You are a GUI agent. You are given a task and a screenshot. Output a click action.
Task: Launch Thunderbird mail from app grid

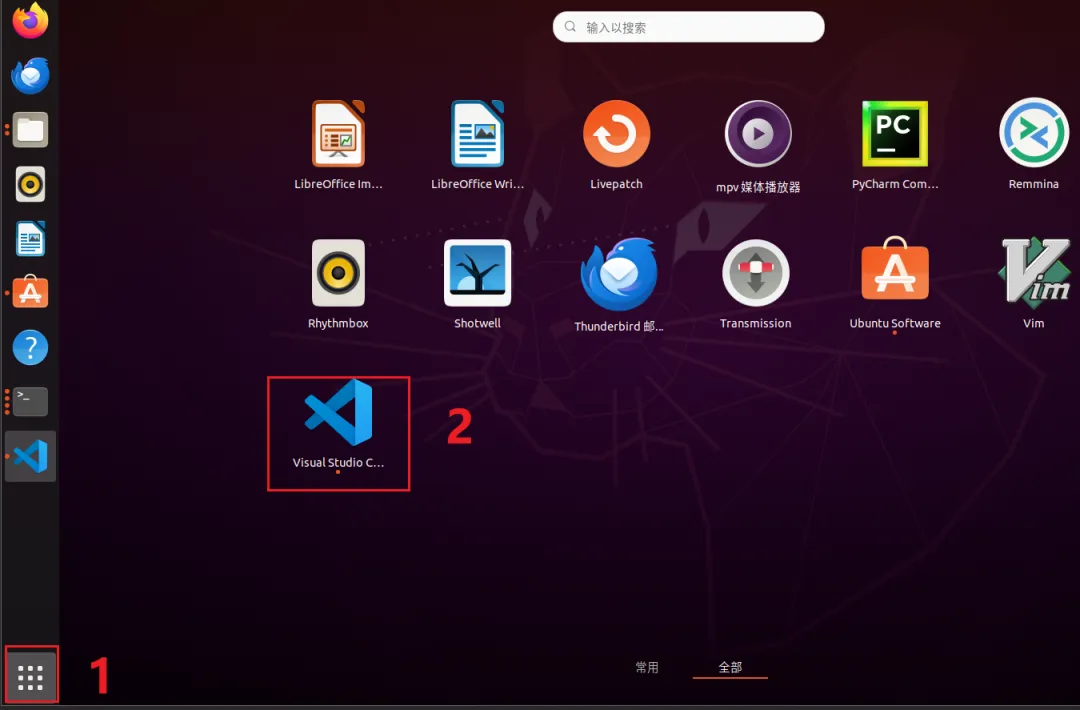click(619, 285)
